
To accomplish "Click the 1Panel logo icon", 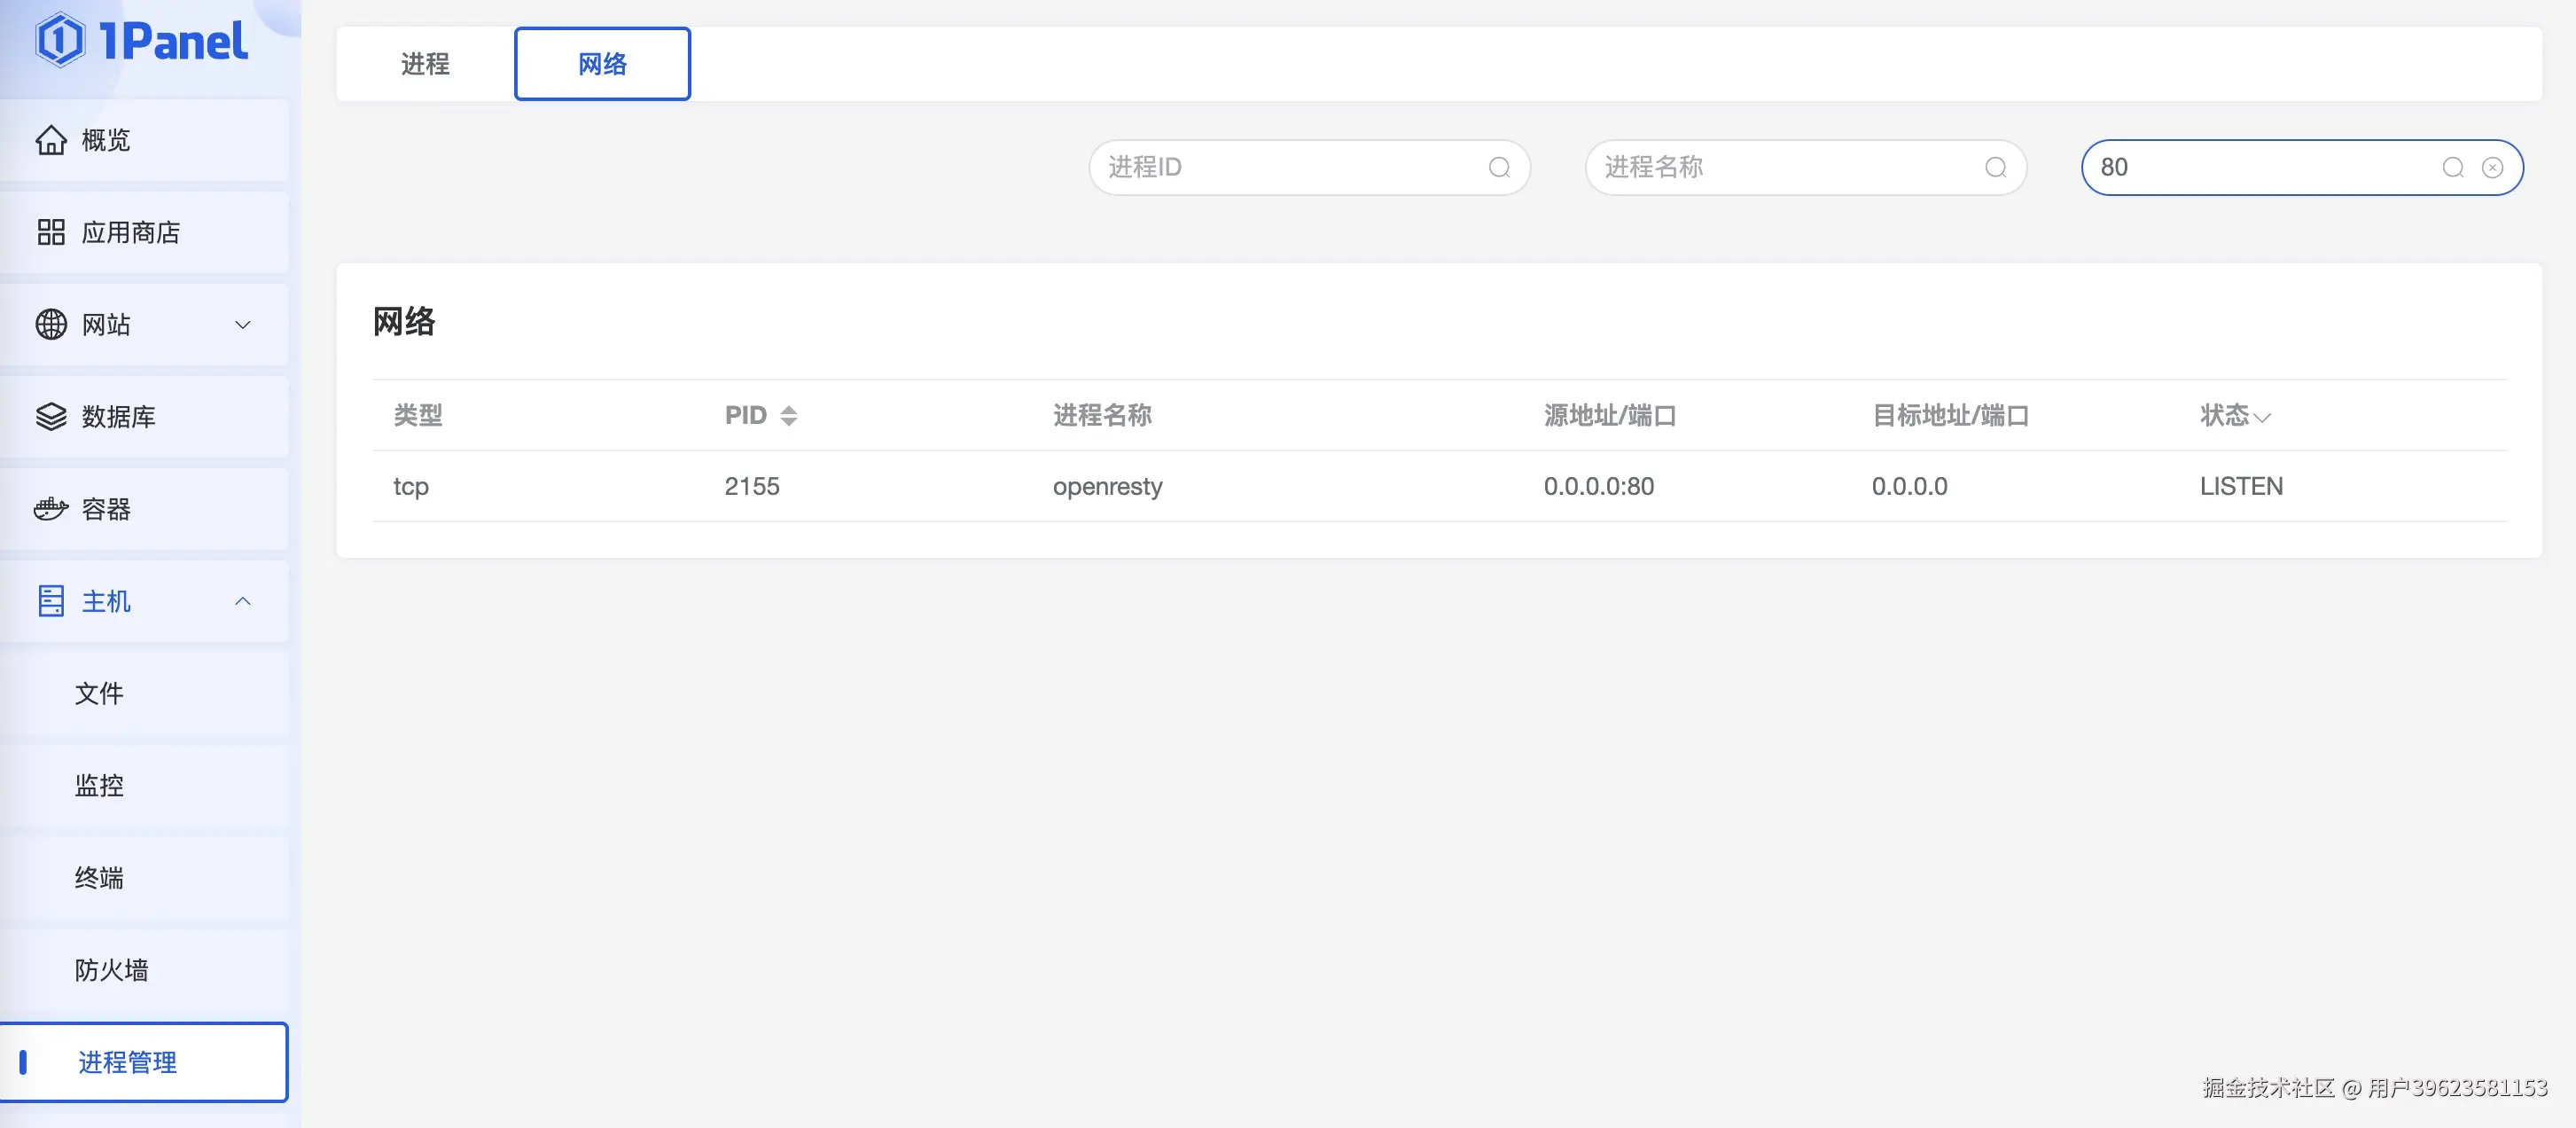I will pos(60,40).
